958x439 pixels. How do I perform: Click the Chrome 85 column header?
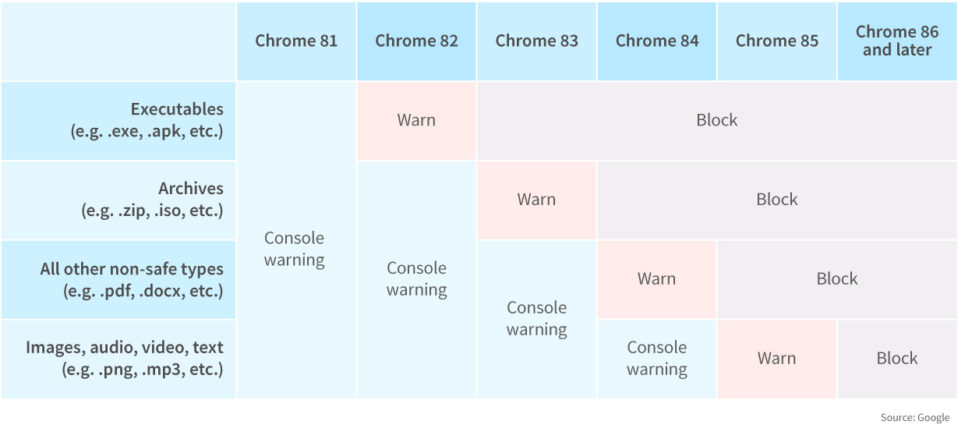(x=777, y=41)
